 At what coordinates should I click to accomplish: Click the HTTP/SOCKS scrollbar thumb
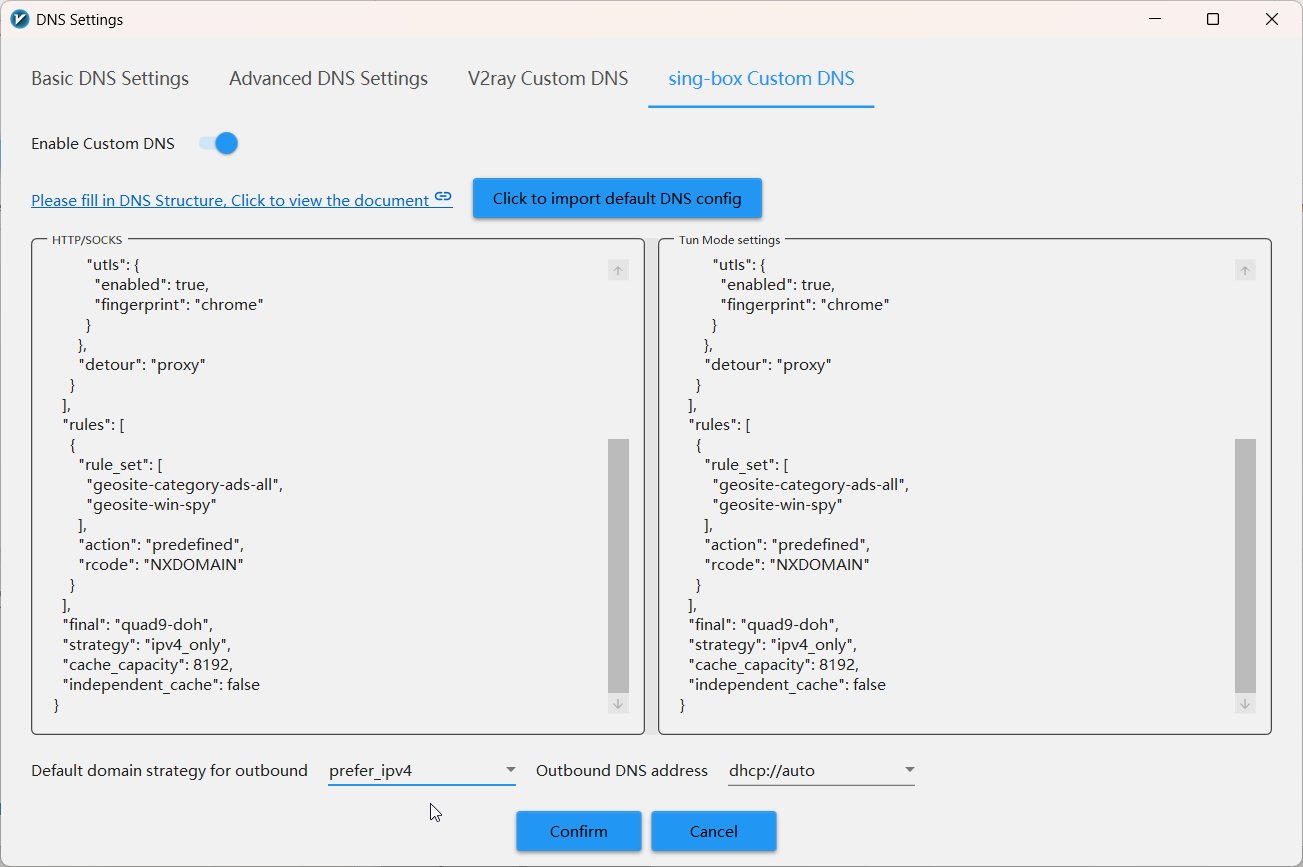click(618, 565)
